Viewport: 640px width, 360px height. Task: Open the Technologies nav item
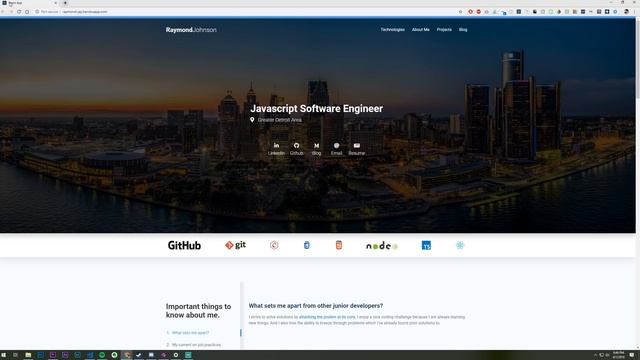click(x=393, y=30)
